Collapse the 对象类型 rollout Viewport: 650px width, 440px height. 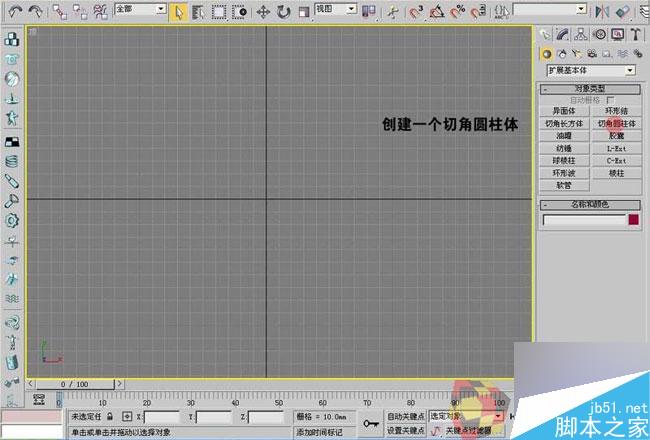click(590, 89)
